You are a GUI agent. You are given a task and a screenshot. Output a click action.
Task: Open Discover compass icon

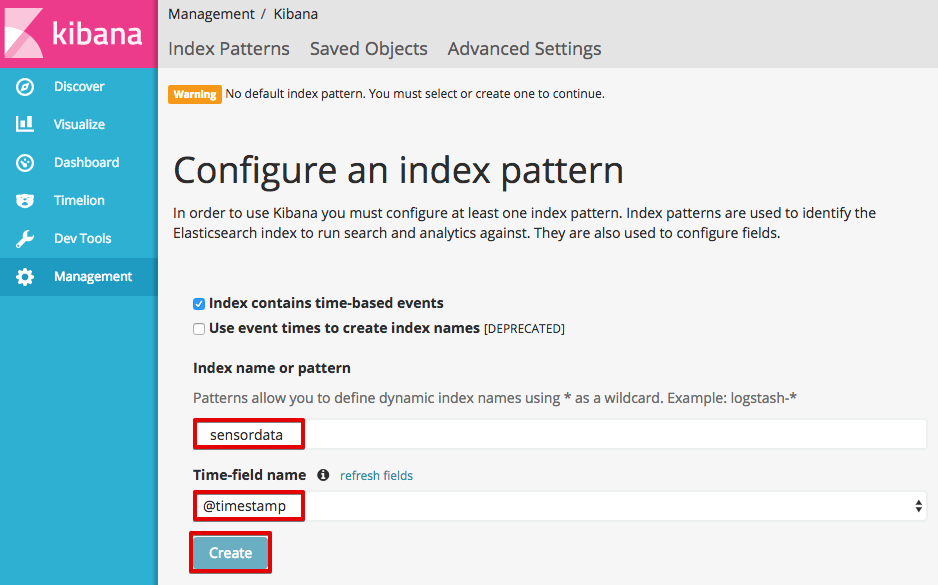click(x=25, y=87)
